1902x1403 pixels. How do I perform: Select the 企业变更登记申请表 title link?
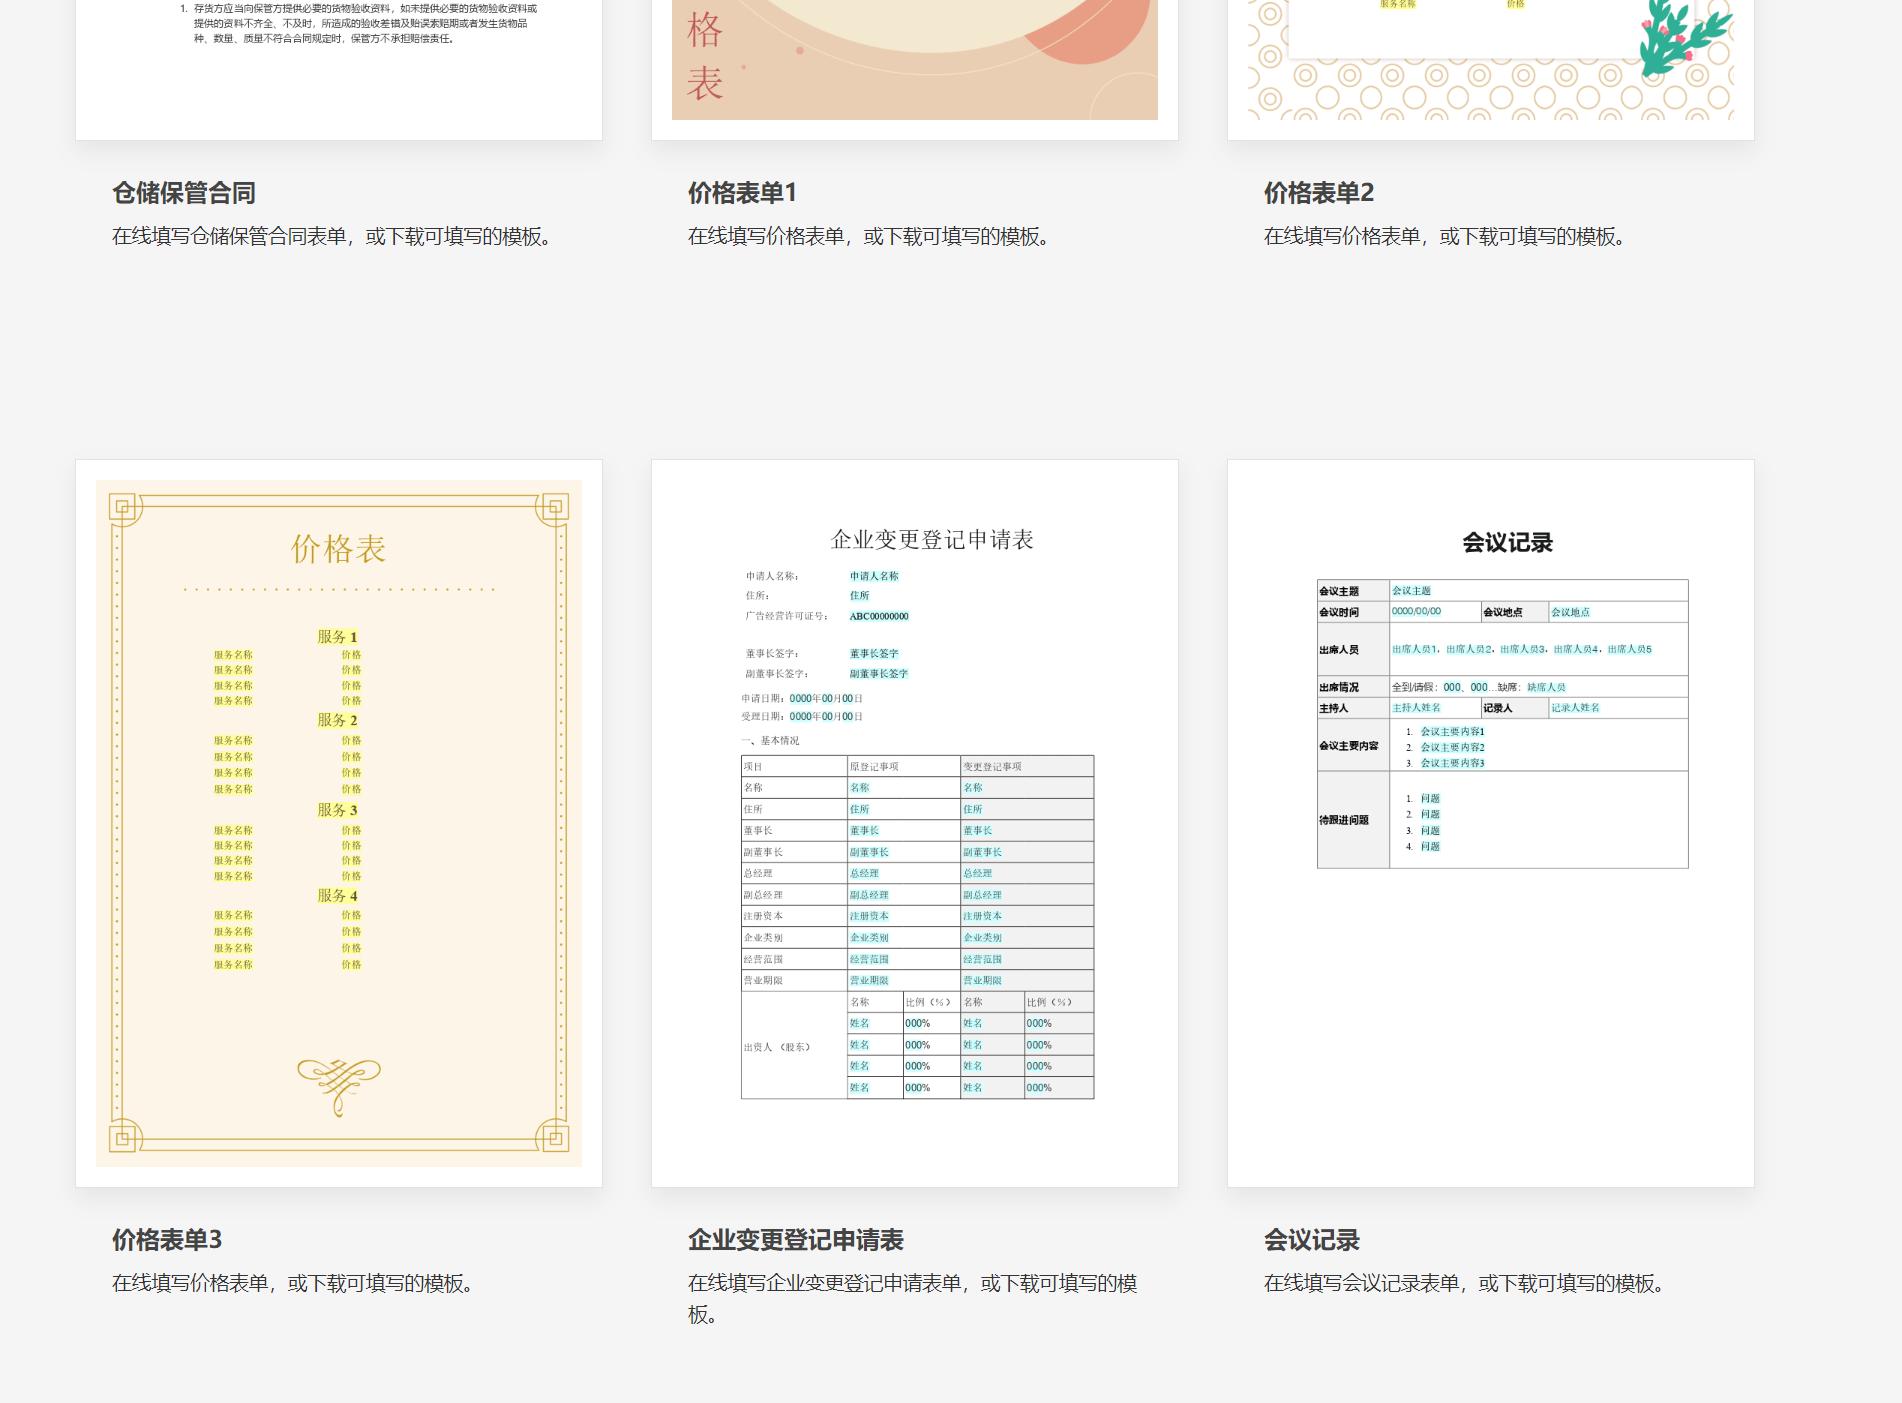(x=795, y=1238)
